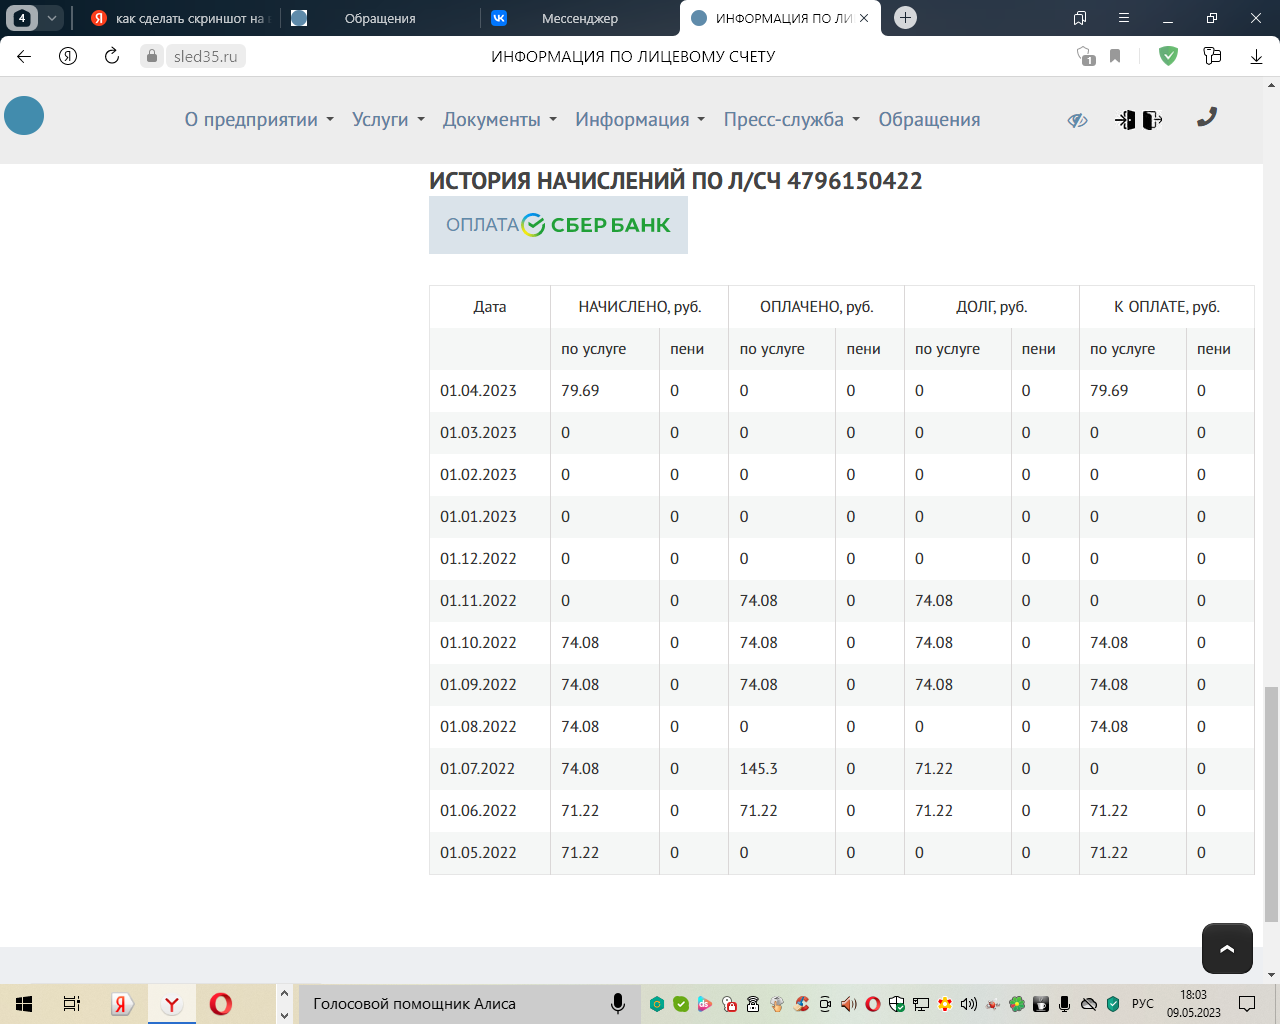Switch to the "как сделать скриншот" tab
This screenshot has width=1280, height=1024.
(x=180, y=18)
